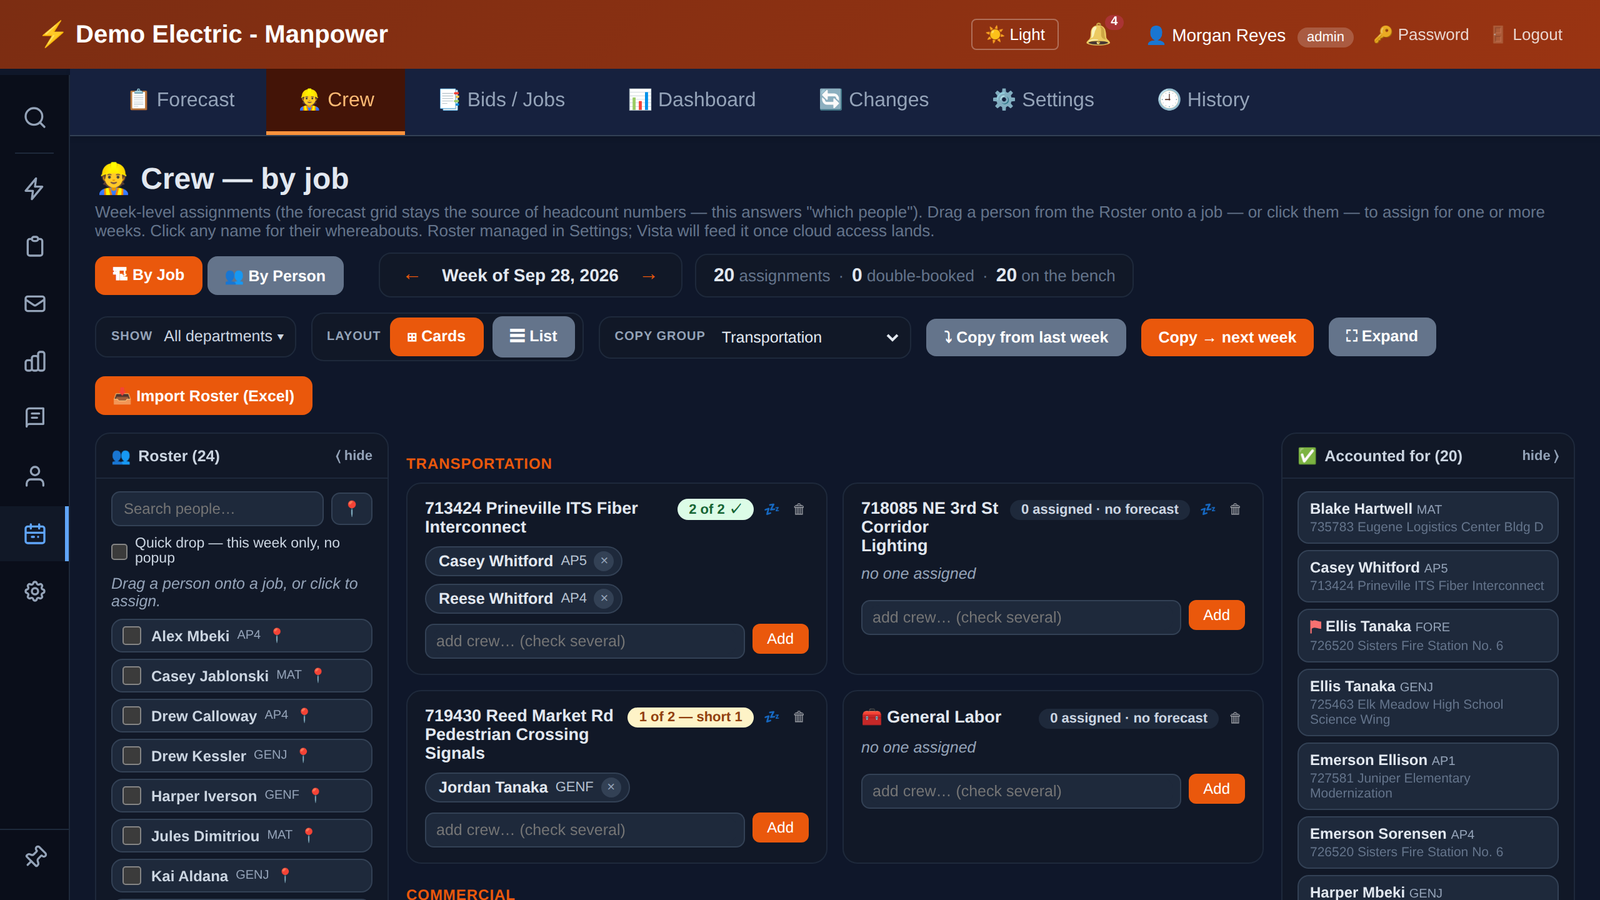
Task: Click the Search people field
Action: (217, 509)
